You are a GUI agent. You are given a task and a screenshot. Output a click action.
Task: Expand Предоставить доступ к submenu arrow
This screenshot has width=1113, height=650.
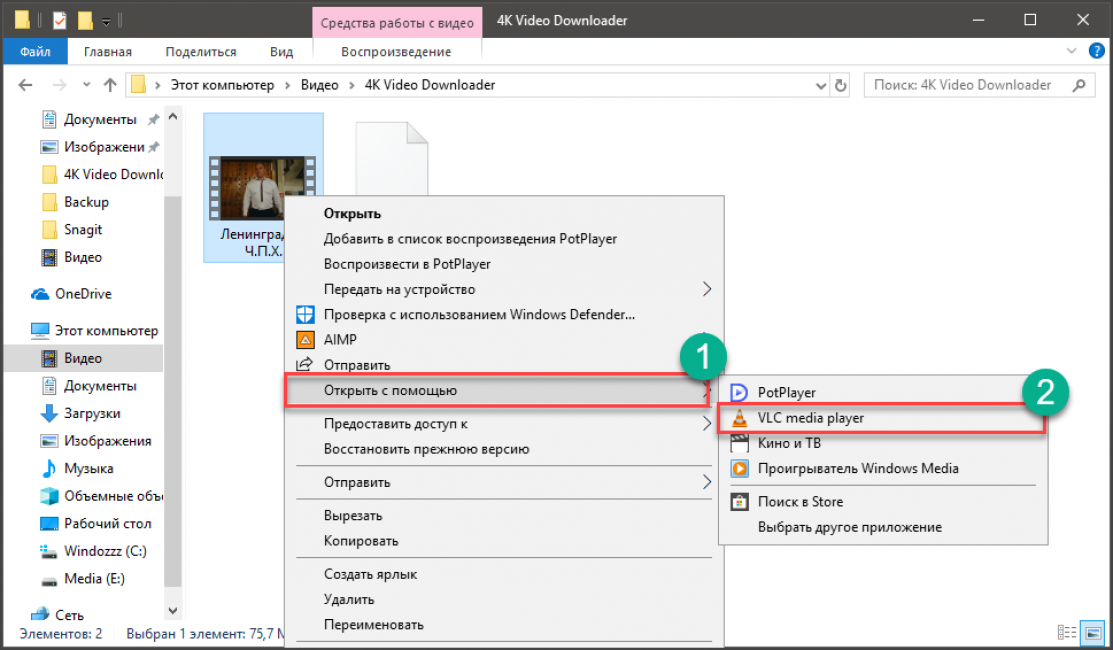pyautogui.click(x=706, y=424)
